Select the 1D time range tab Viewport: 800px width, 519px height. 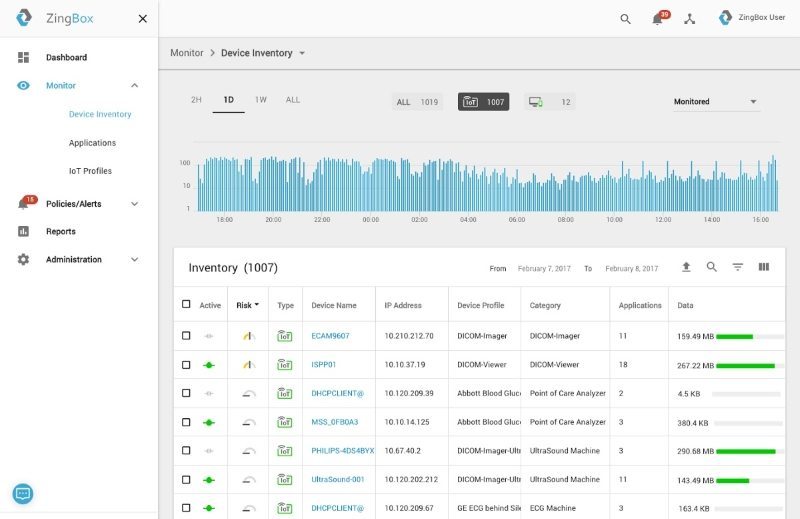229,100
